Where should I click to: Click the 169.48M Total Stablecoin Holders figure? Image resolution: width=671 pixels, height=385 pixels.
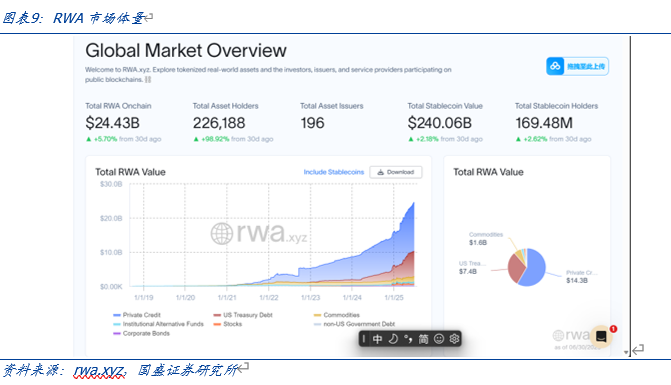point(544,123)
